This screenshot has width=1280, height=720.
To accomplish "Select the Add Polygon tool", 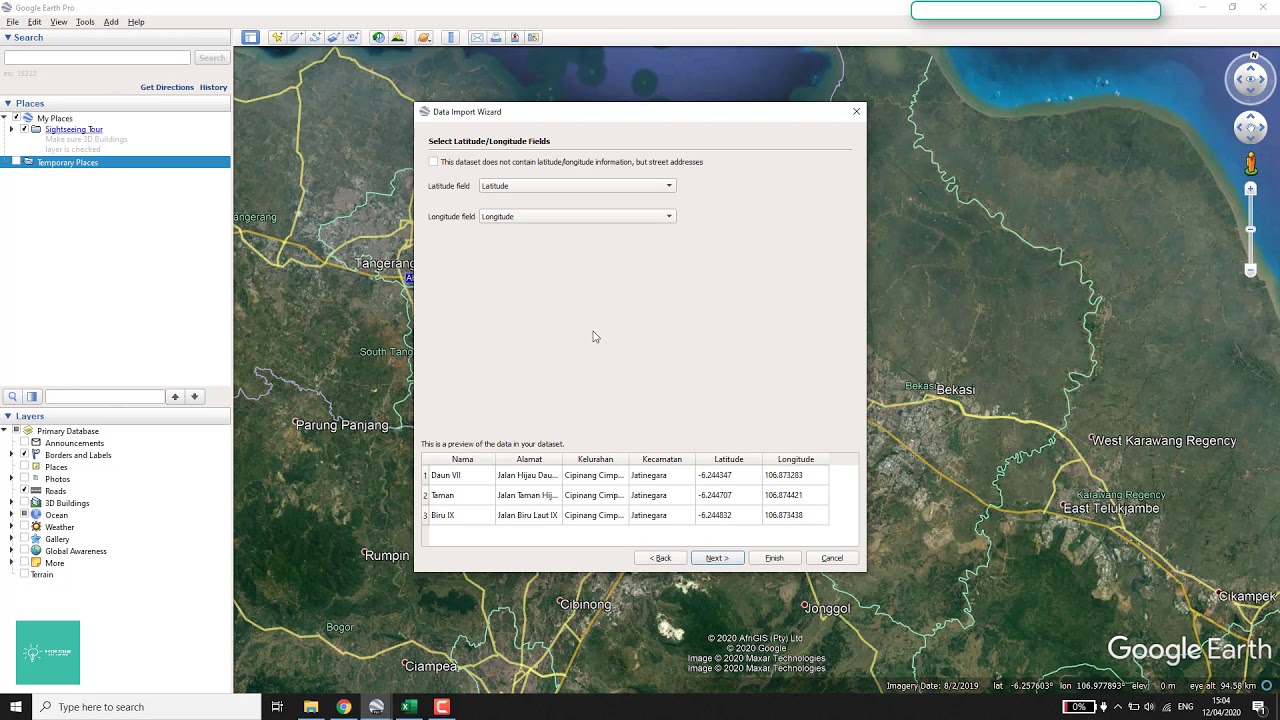I will pyautogui.click(x=296, y=38).
